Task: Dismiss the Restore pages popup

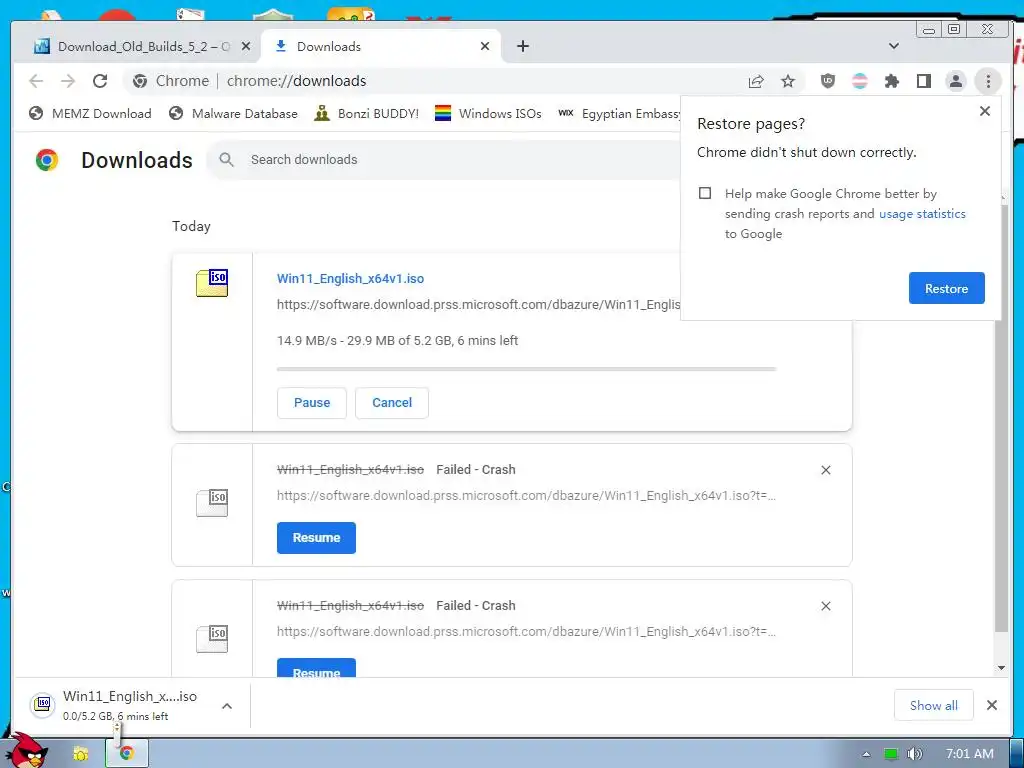Action: tap(985, 111)
